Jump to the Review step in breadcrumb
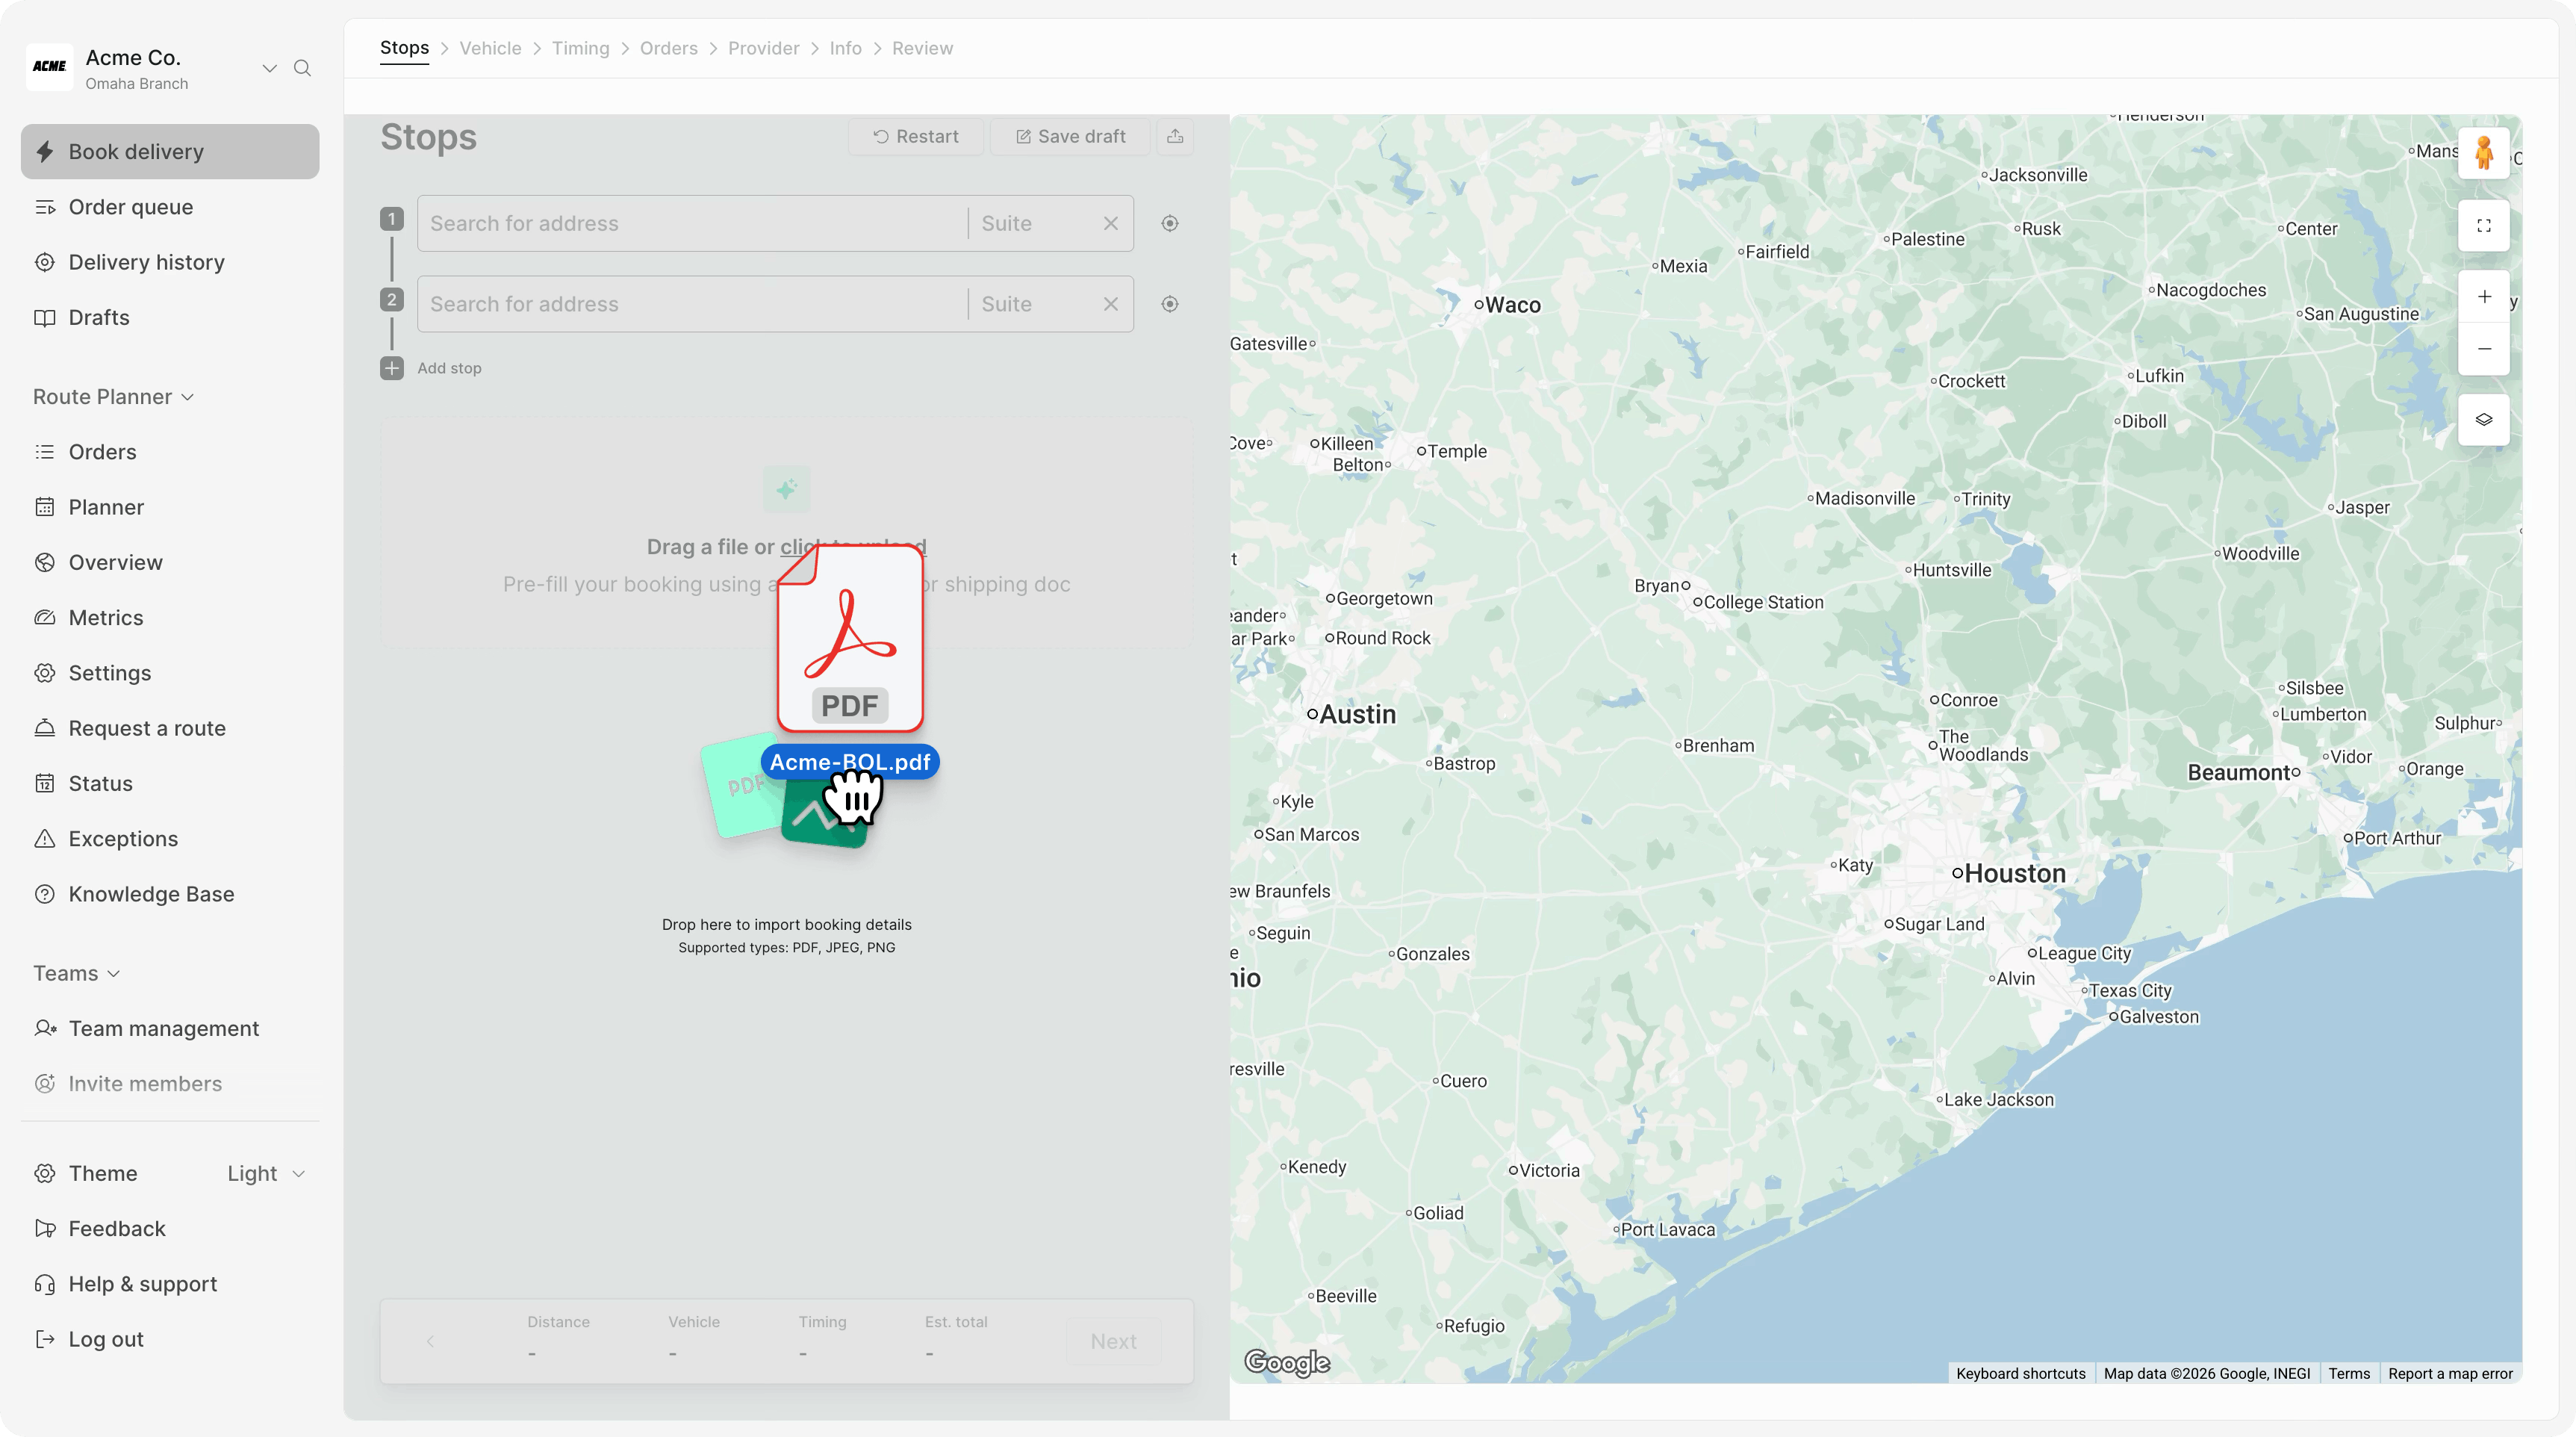The width and height of the screenshot is (2576, 1437). coord(922,48)
